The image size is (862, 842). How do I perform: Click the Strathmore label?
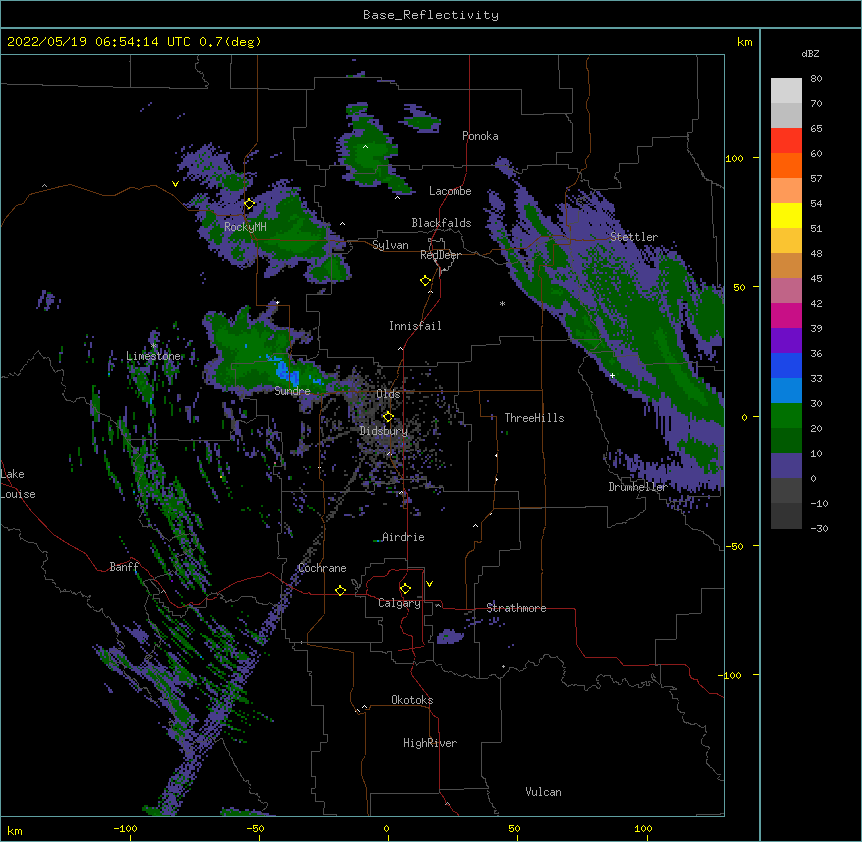(516, 608)
